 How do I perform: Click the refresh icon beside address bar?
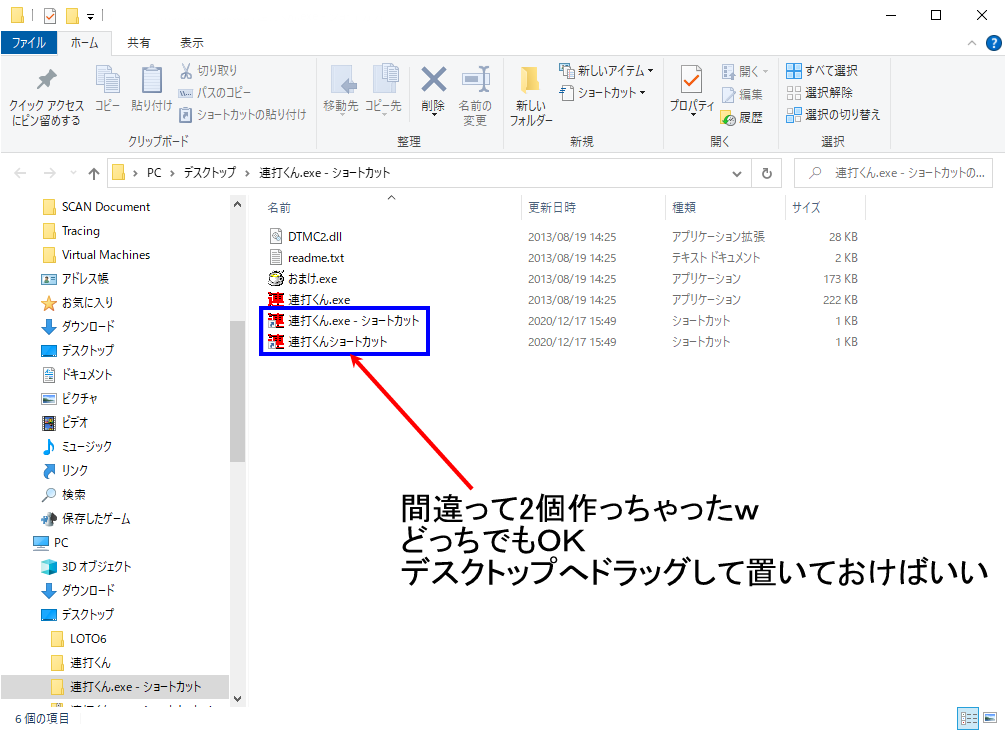click(767, 173)
